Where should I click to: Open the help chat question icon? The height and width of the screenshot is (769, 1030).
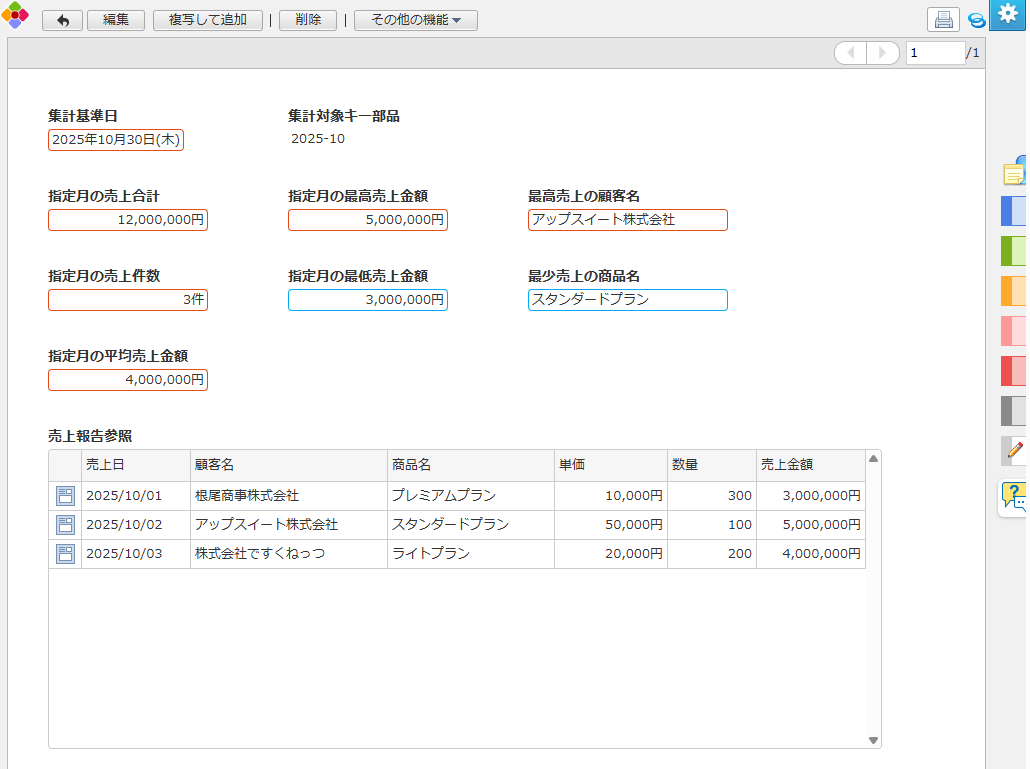click(x=1013, y=497)
